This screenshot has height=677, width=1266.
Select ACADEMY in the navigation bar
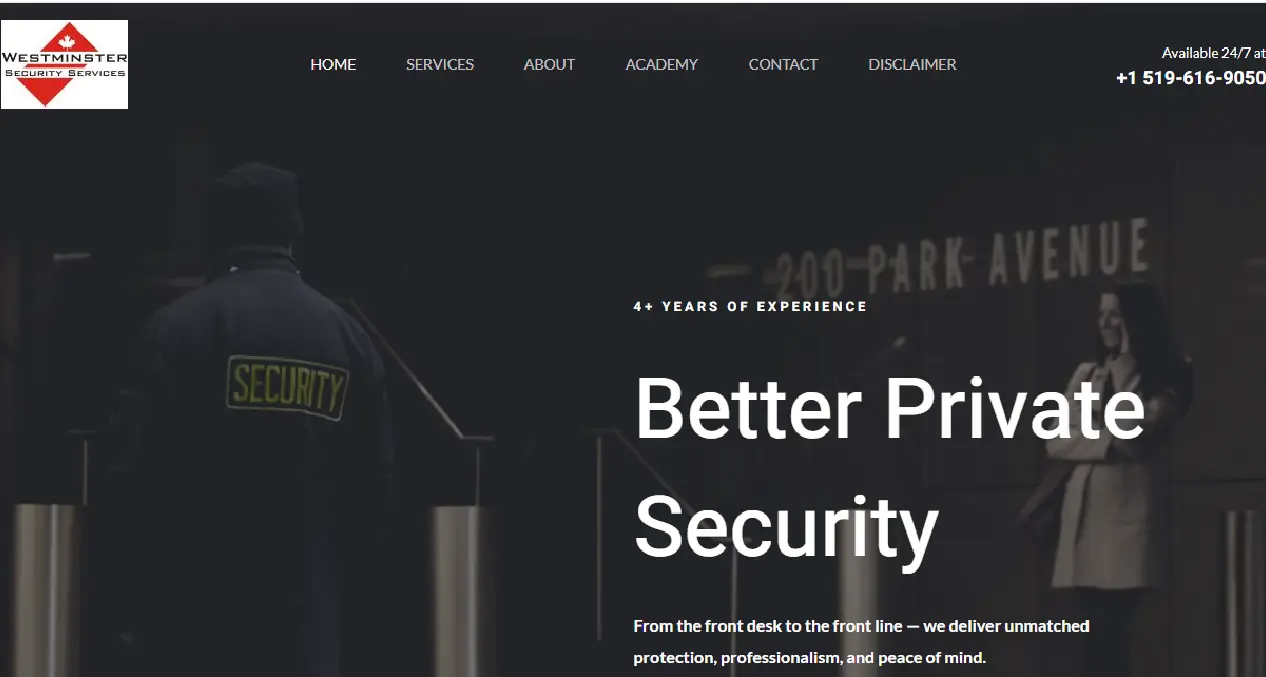click(662, 64)
